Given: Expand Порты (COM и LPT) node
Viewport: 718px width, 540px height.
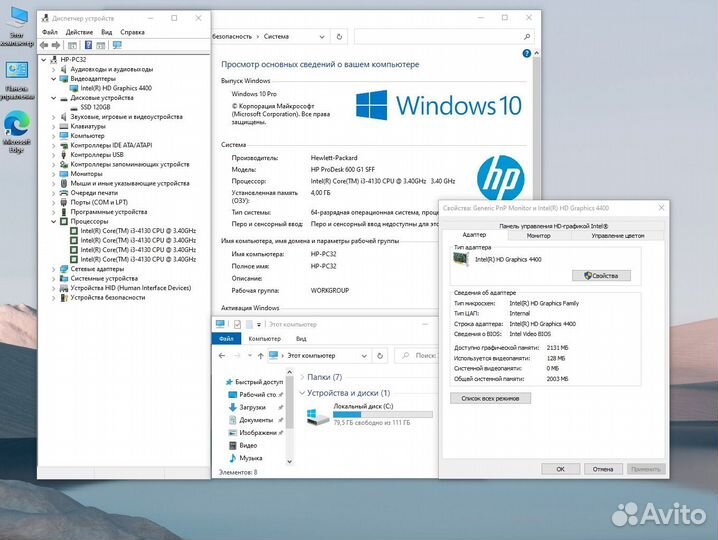Looking at the screenshot, I should point(54,202).
